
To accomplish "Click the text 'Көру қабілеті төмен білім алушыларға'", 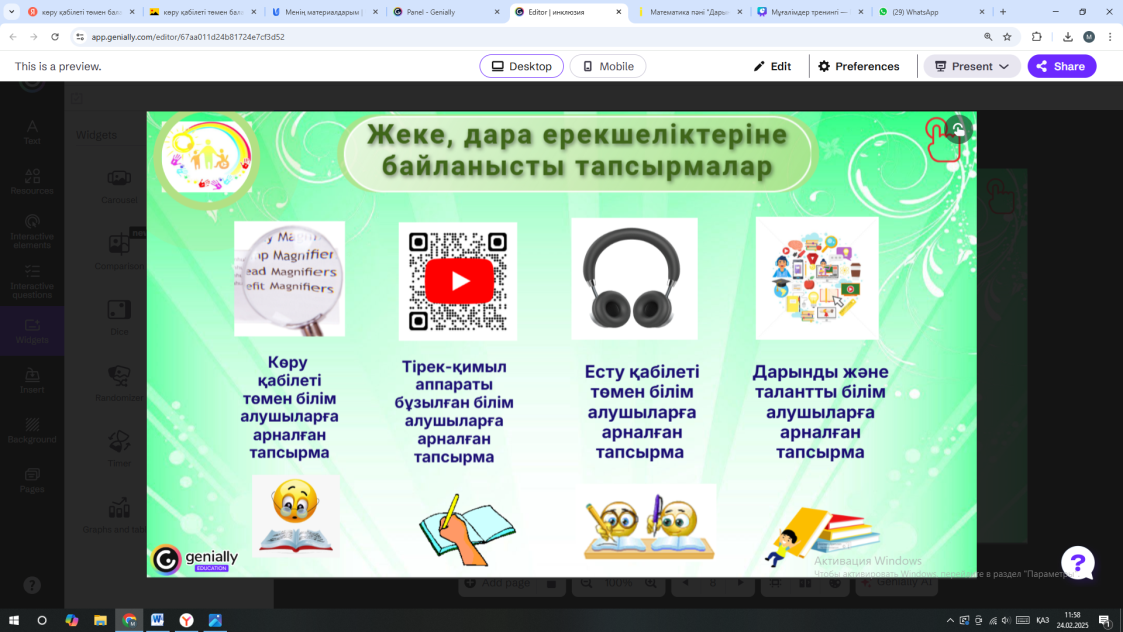I will (289, 389).
